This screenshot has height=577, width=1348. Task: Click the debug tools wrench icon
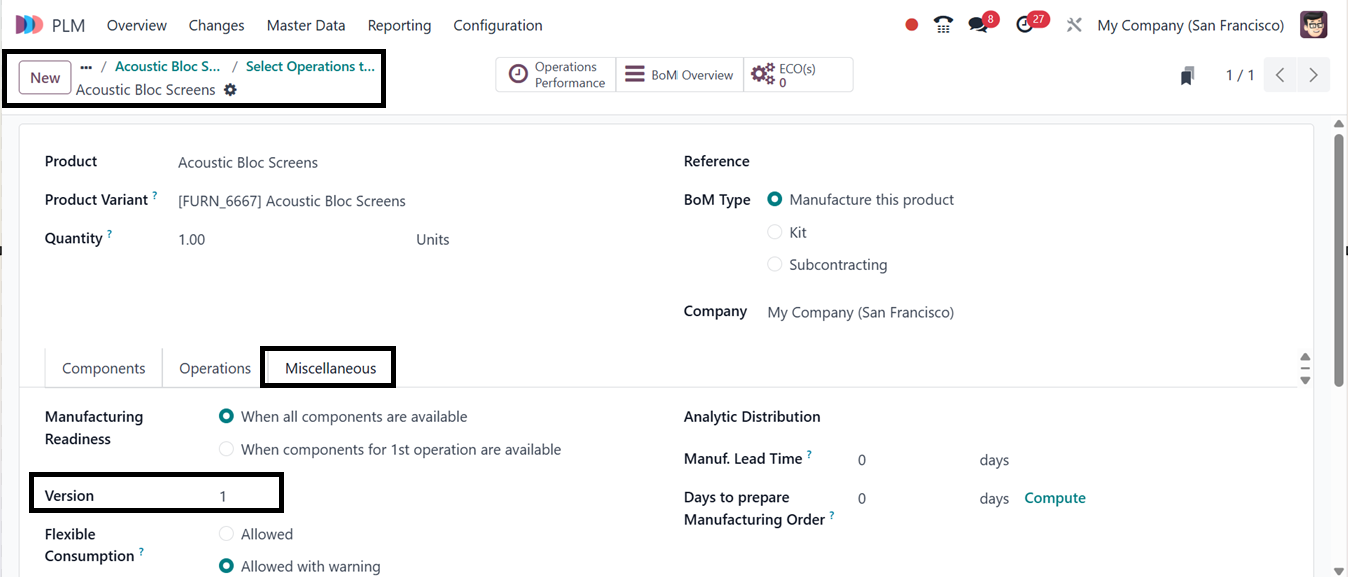pos(1074,25)
